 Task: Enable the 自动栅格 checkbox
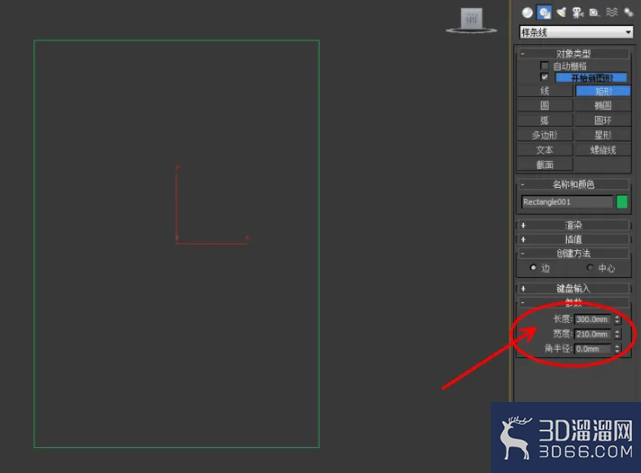coord(544,66)
